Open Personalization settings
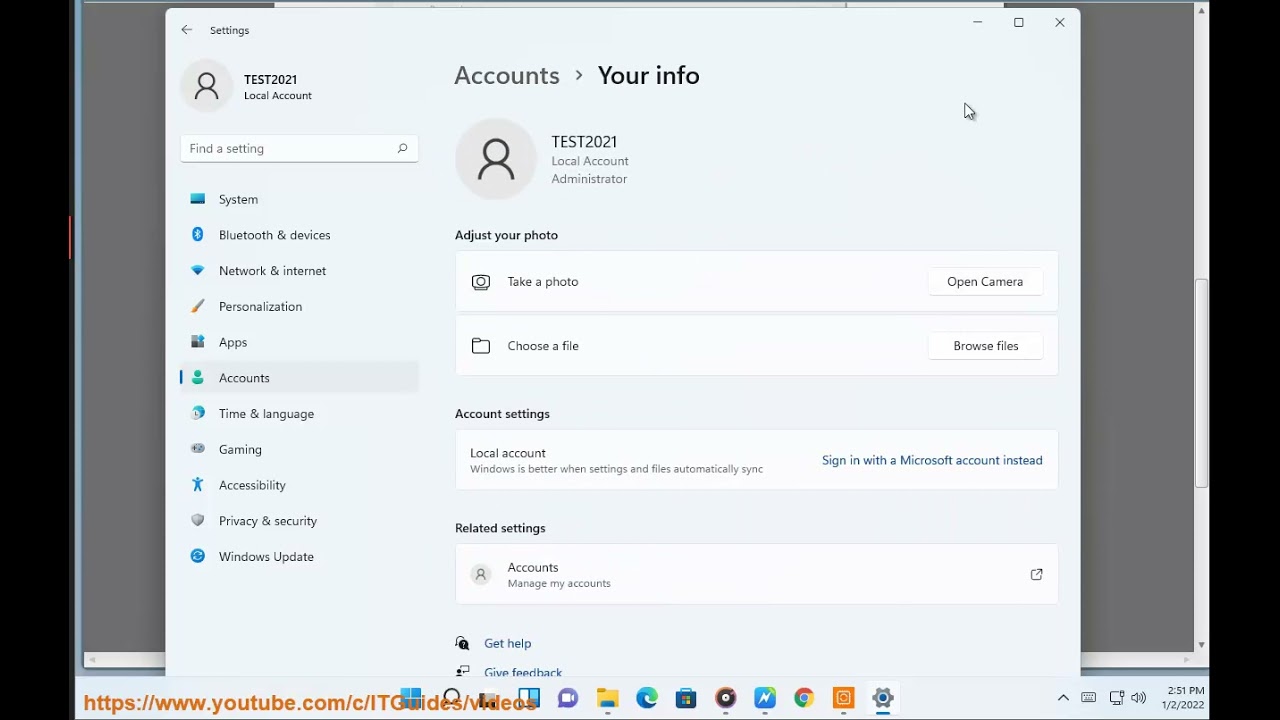 (299, 306)
